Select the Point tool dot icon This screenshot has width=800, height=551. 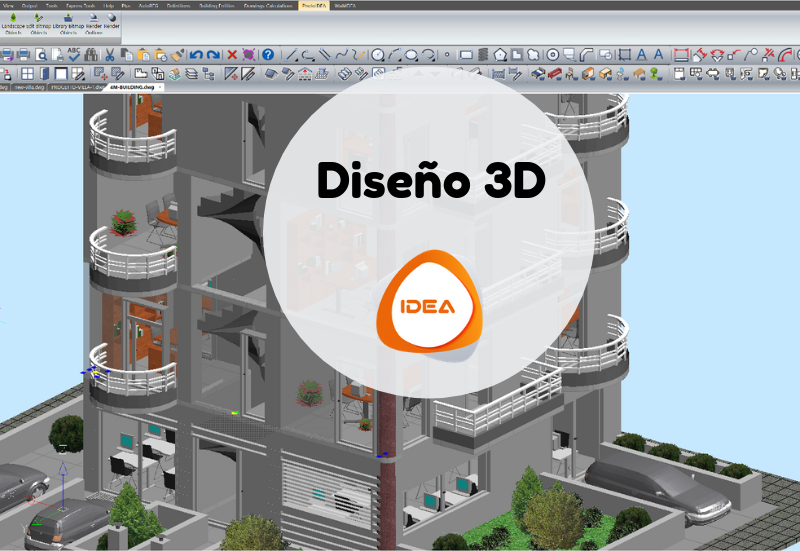pos(447,55)
